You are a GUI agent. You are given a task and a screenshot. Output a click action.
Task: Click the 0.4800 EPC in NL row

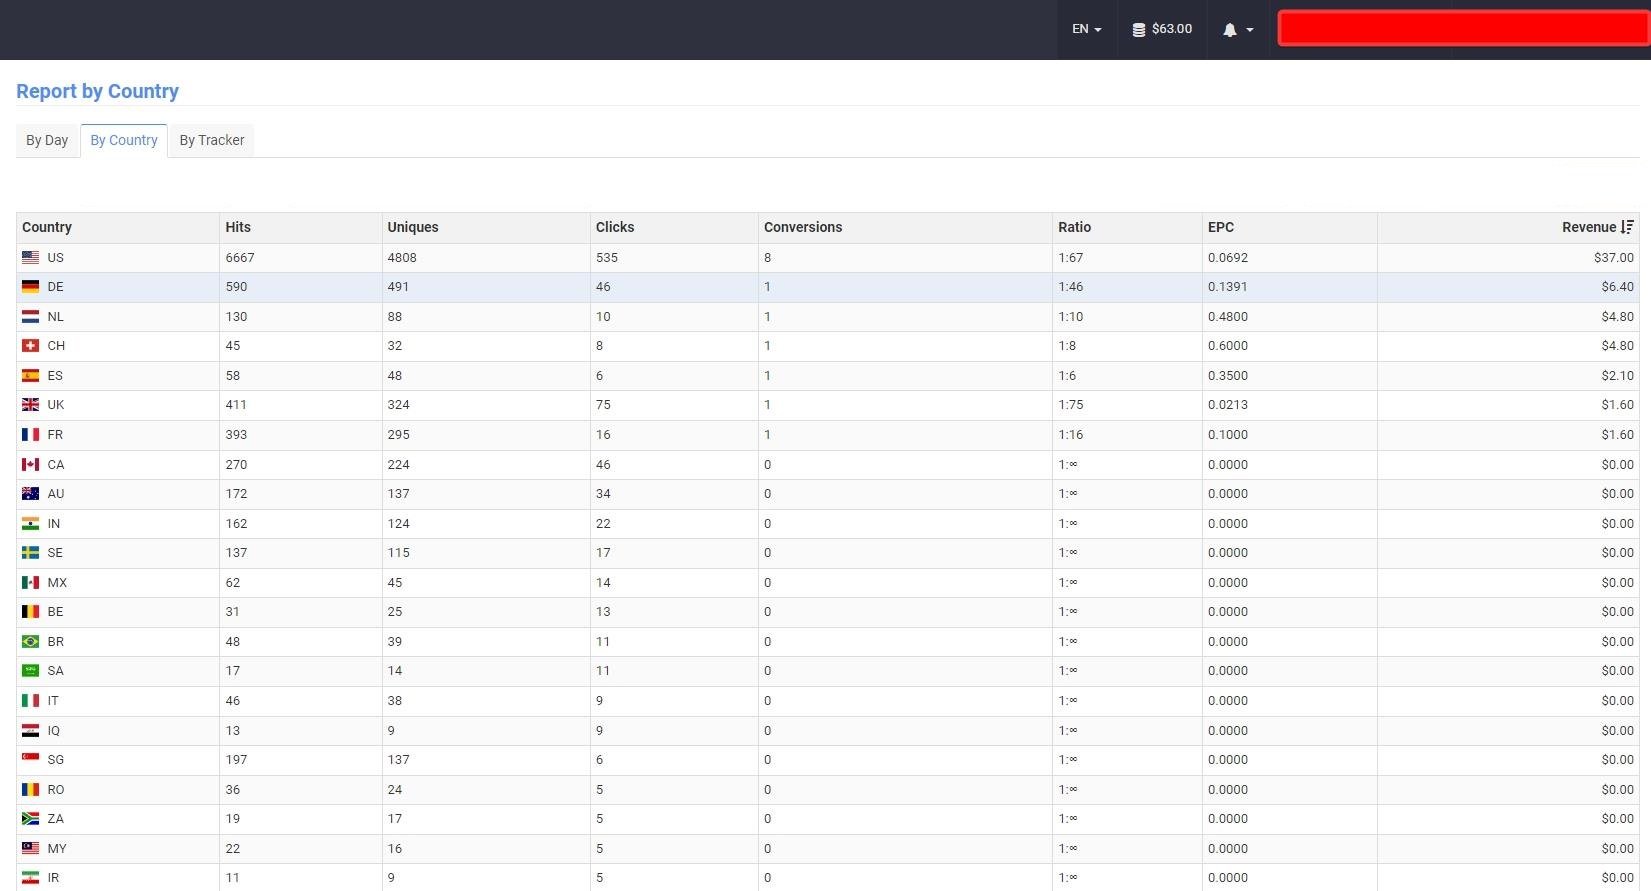[1227, 317]
